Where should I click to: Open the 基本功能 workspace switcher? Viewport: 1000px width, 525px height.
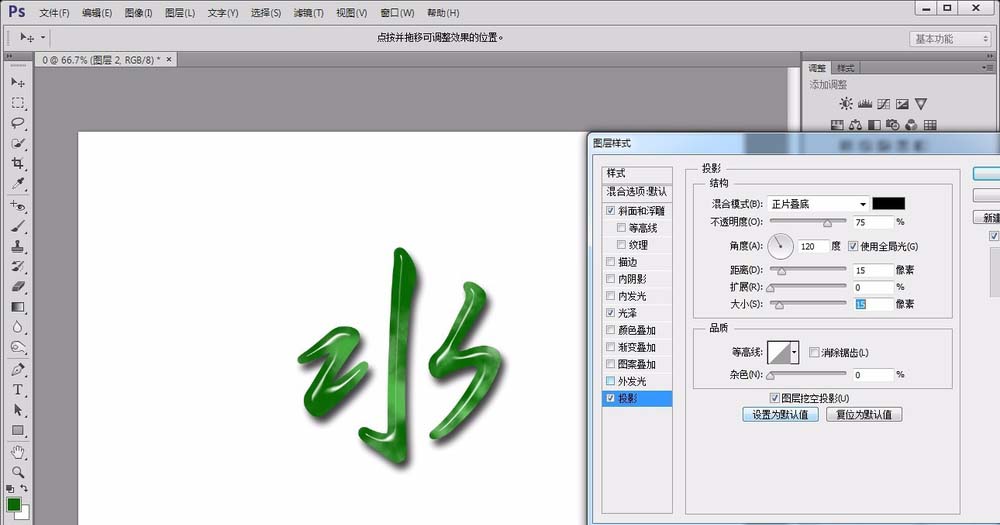click(x=950, y=39)
